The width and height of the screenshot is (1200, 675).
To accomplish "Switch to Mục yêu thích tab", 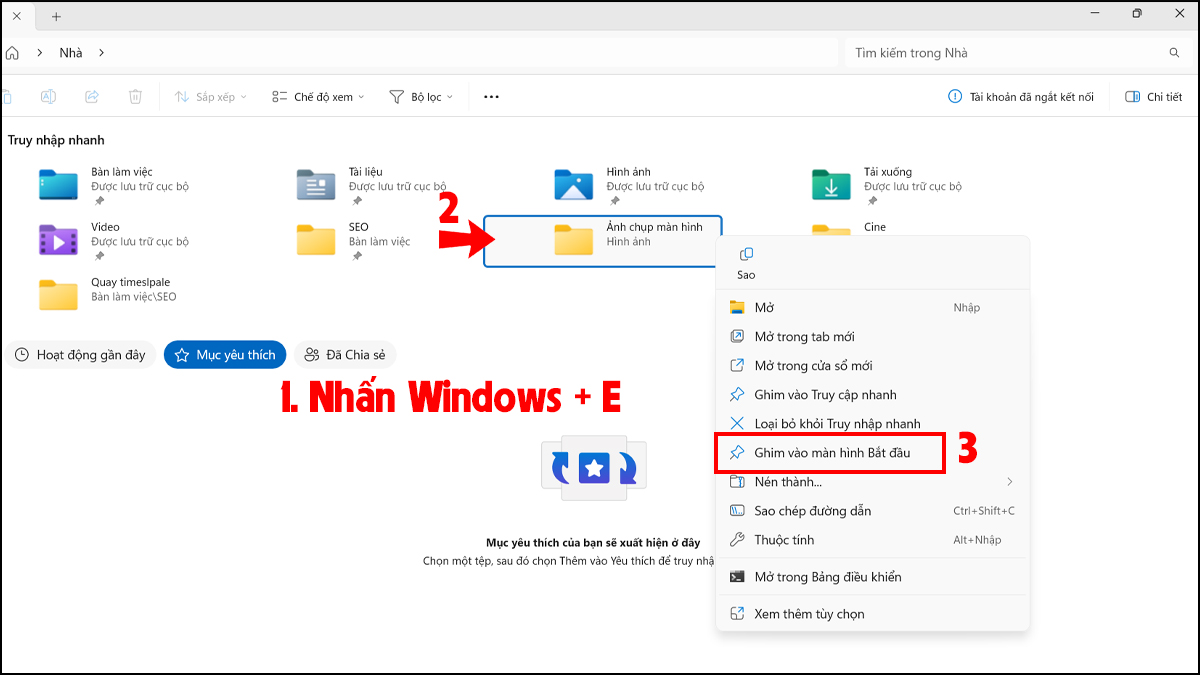I will point(225,355).
